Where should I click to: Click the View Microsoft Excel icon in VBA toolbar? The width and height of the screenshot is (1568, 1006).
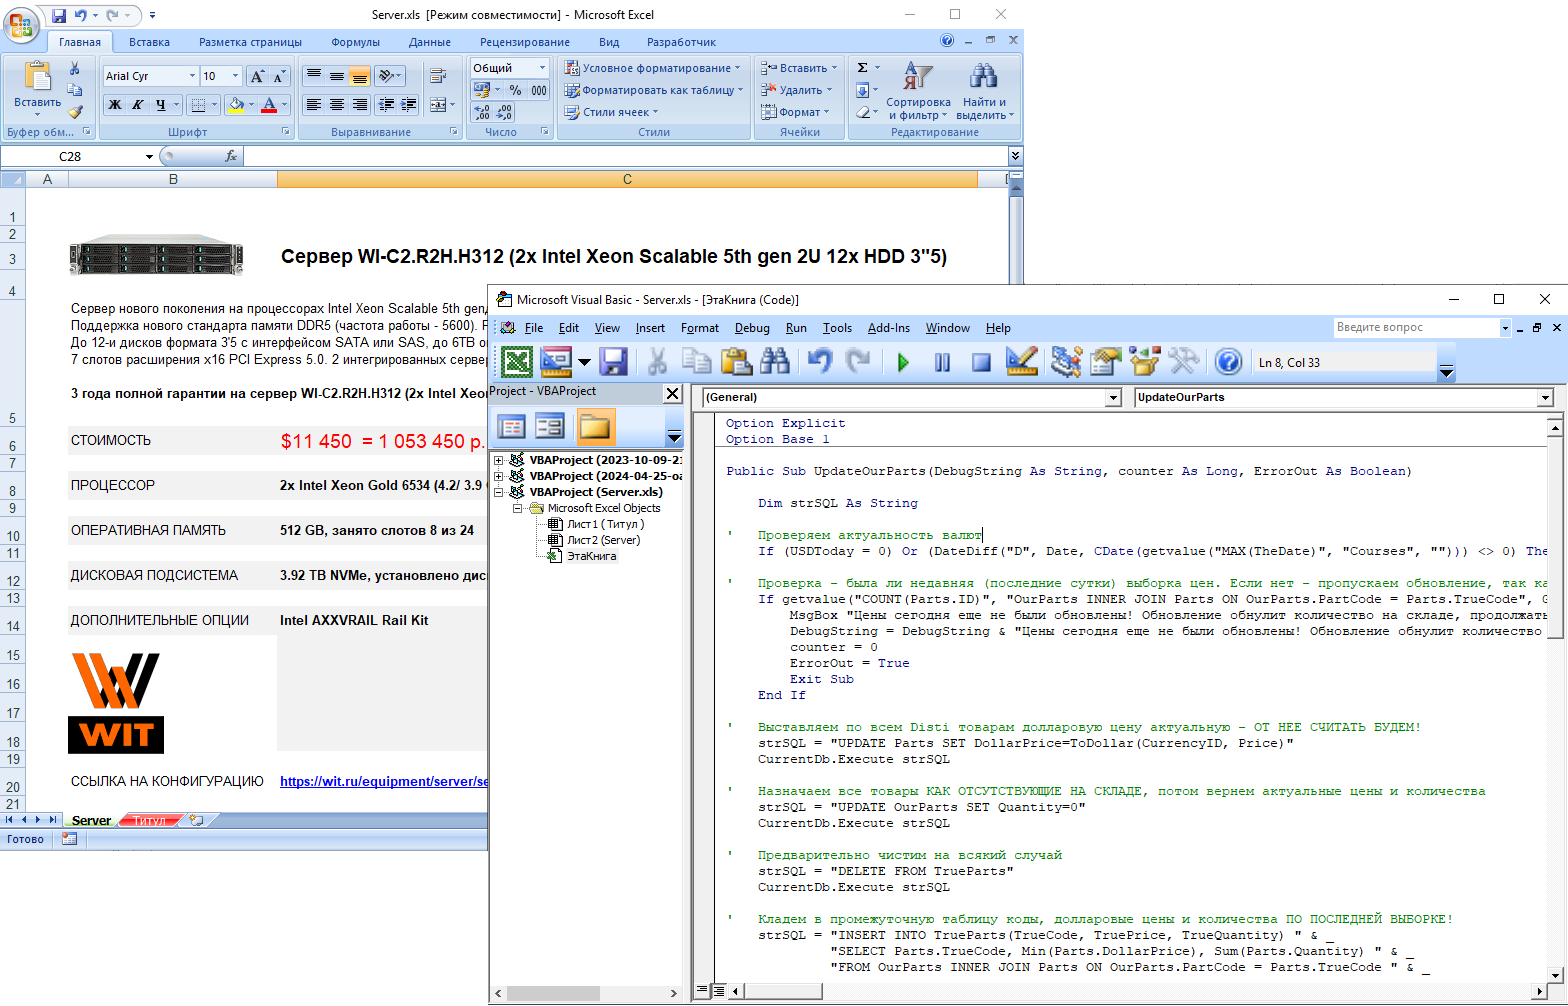516,361
